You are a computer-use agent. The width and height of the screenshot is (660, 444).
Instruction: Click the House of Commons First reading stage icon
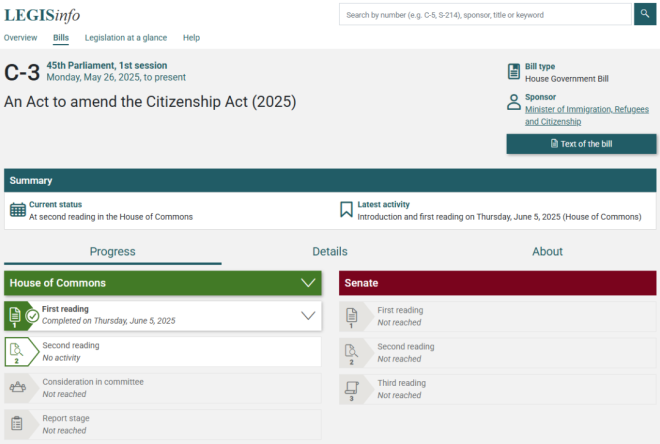16,316
